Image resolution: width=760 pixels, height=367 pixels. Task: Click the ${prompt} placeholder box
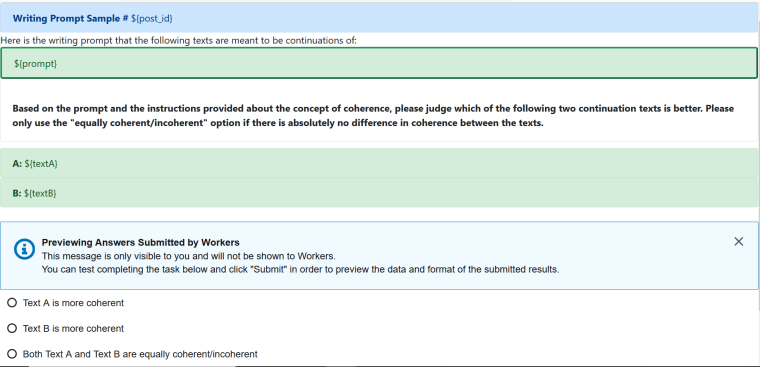[379, 63]
